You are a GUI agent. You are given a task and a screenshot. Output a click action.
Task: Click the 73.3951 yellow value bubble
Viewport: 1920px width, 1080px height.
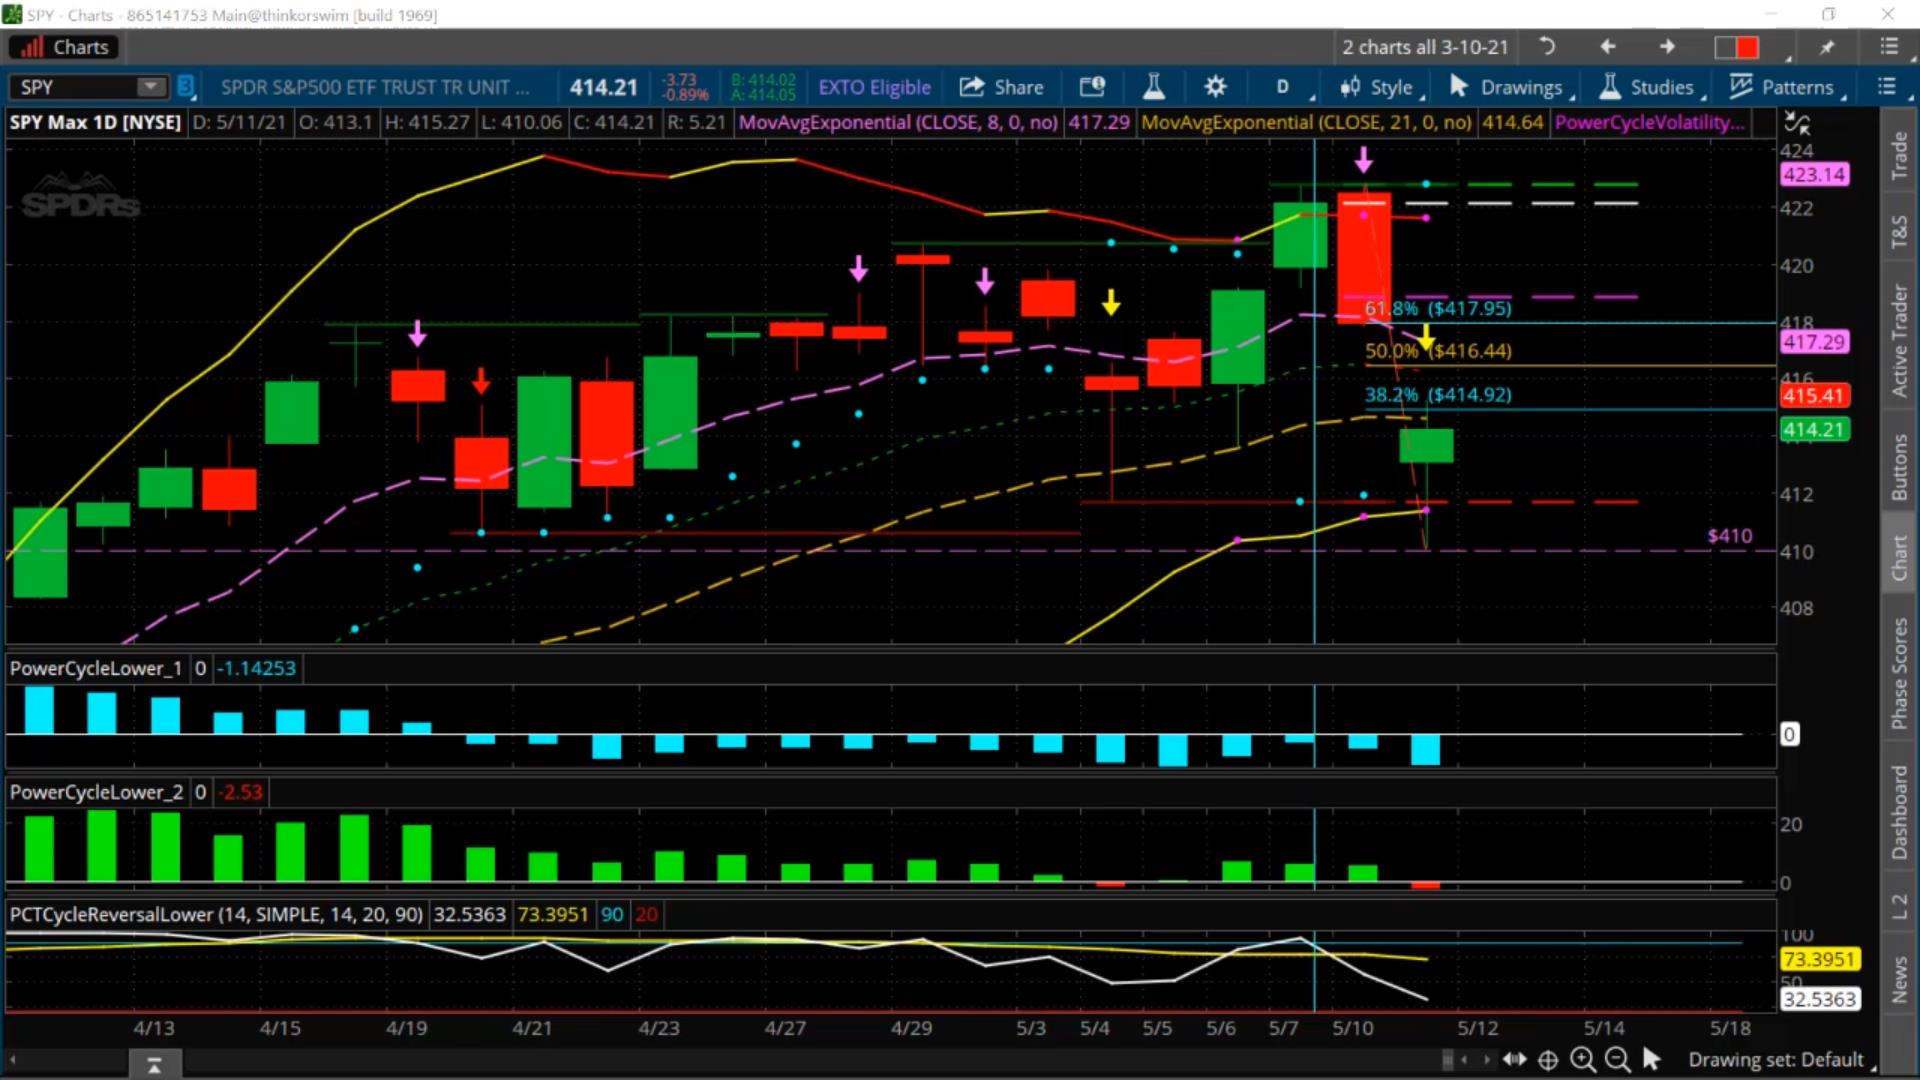(x=1819, y=959)
